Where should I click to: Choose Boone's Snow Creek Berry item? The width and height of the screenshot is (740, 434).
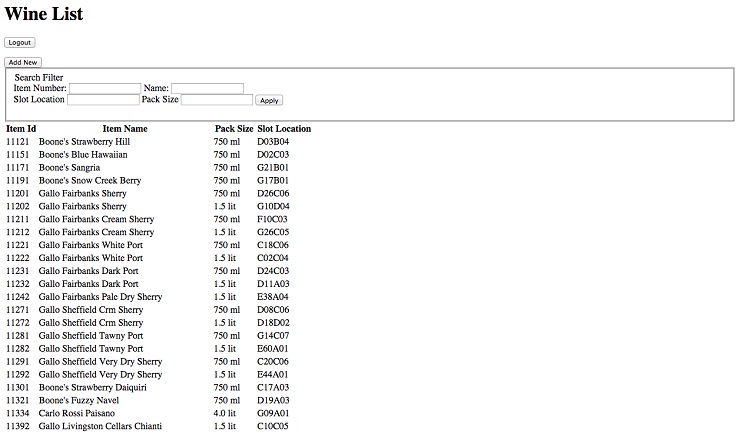[x=90, y=181]
